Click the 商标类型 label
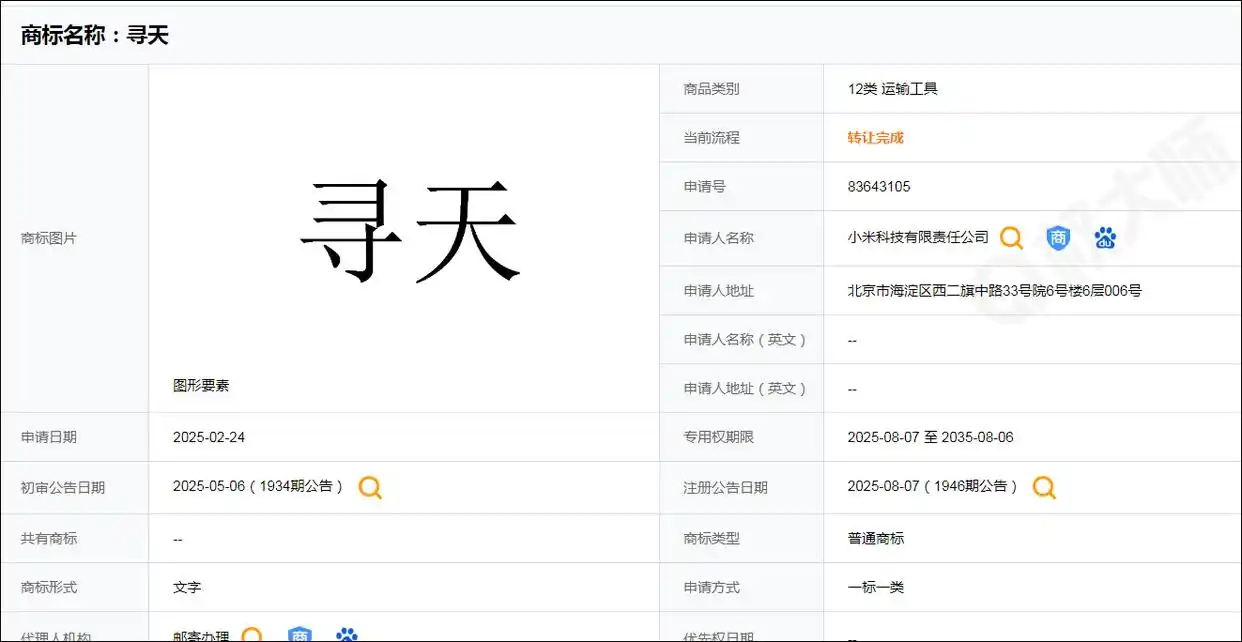 click(712, 538)
